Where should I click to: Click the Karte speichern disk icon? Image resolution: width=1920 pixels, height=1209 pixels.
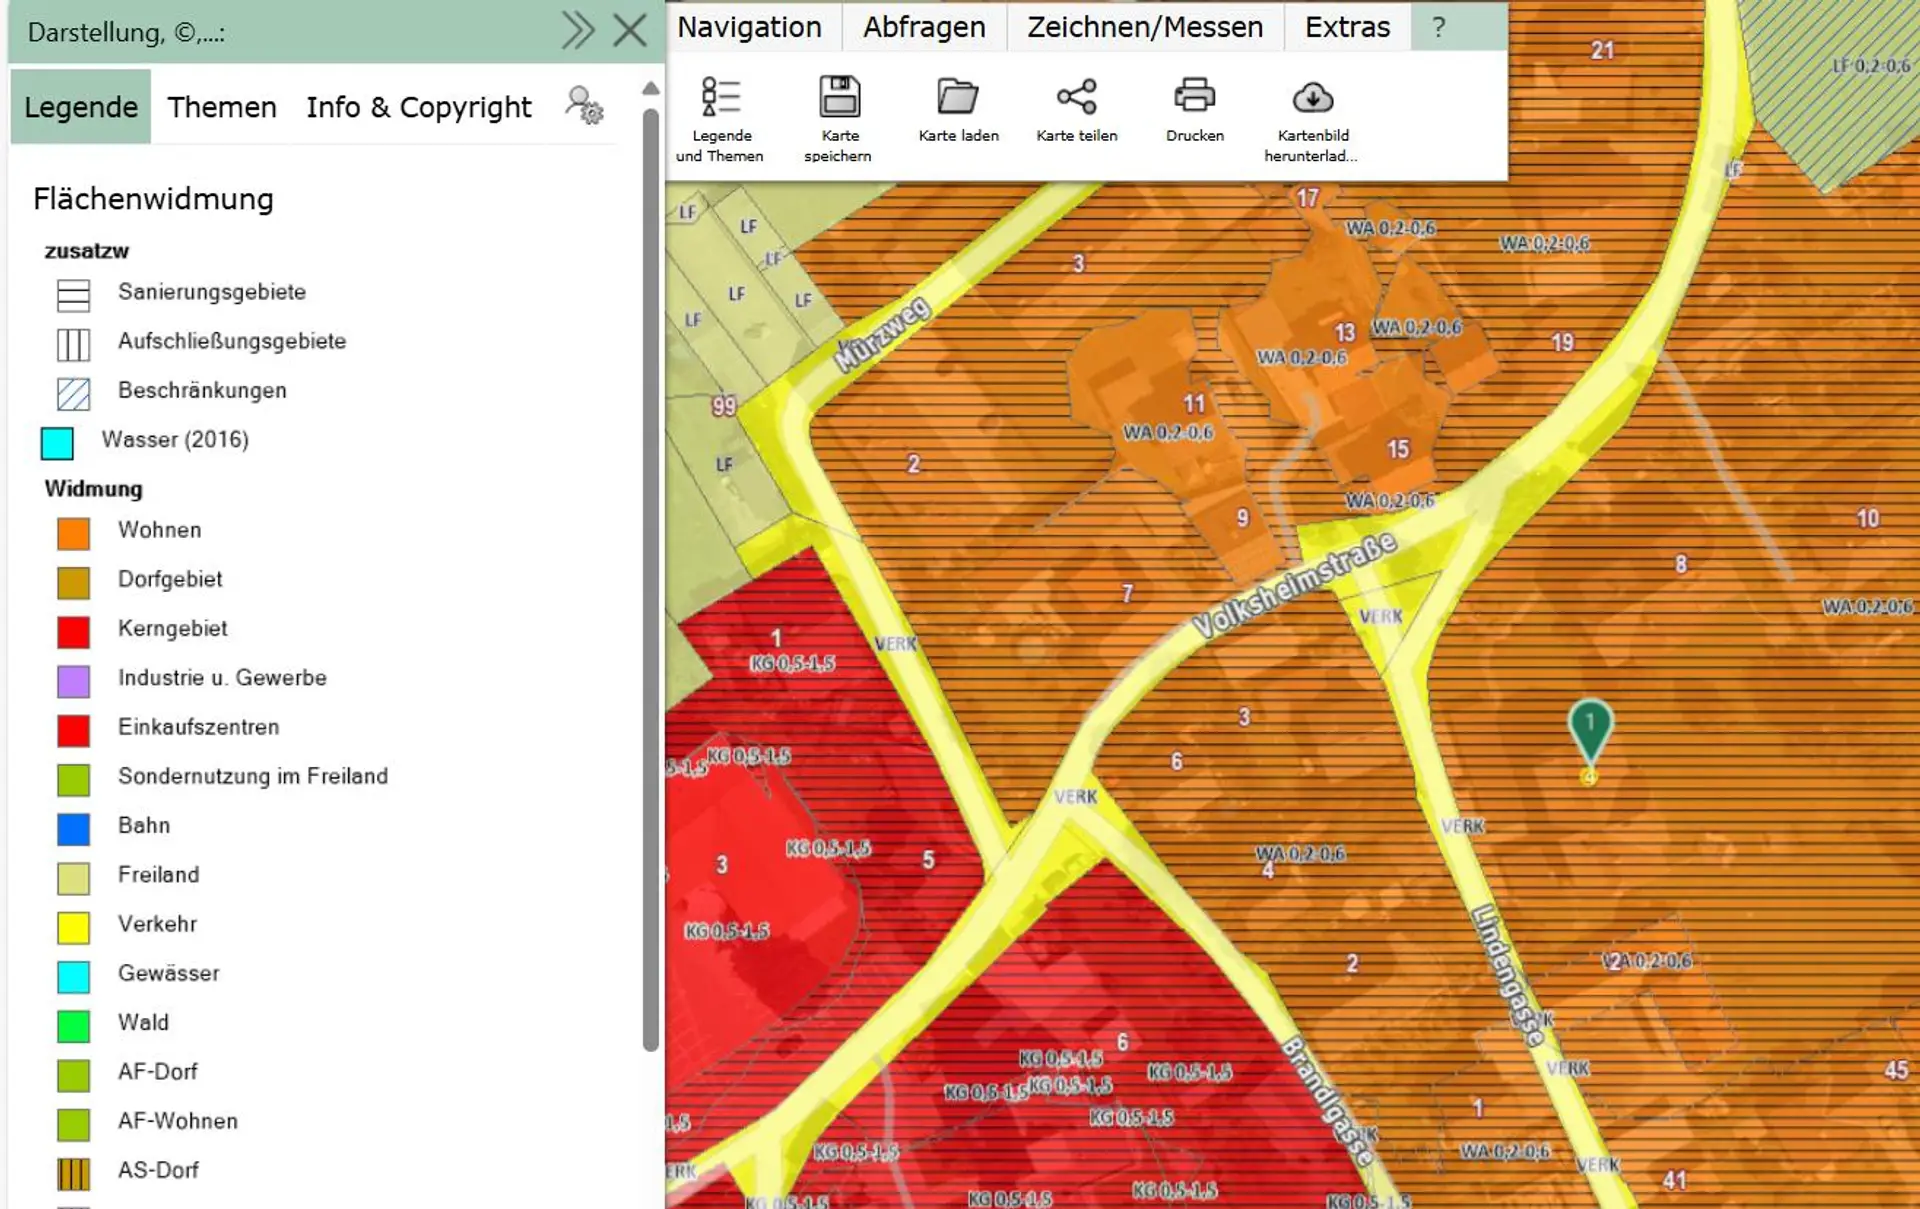click(x=839, y=97)
